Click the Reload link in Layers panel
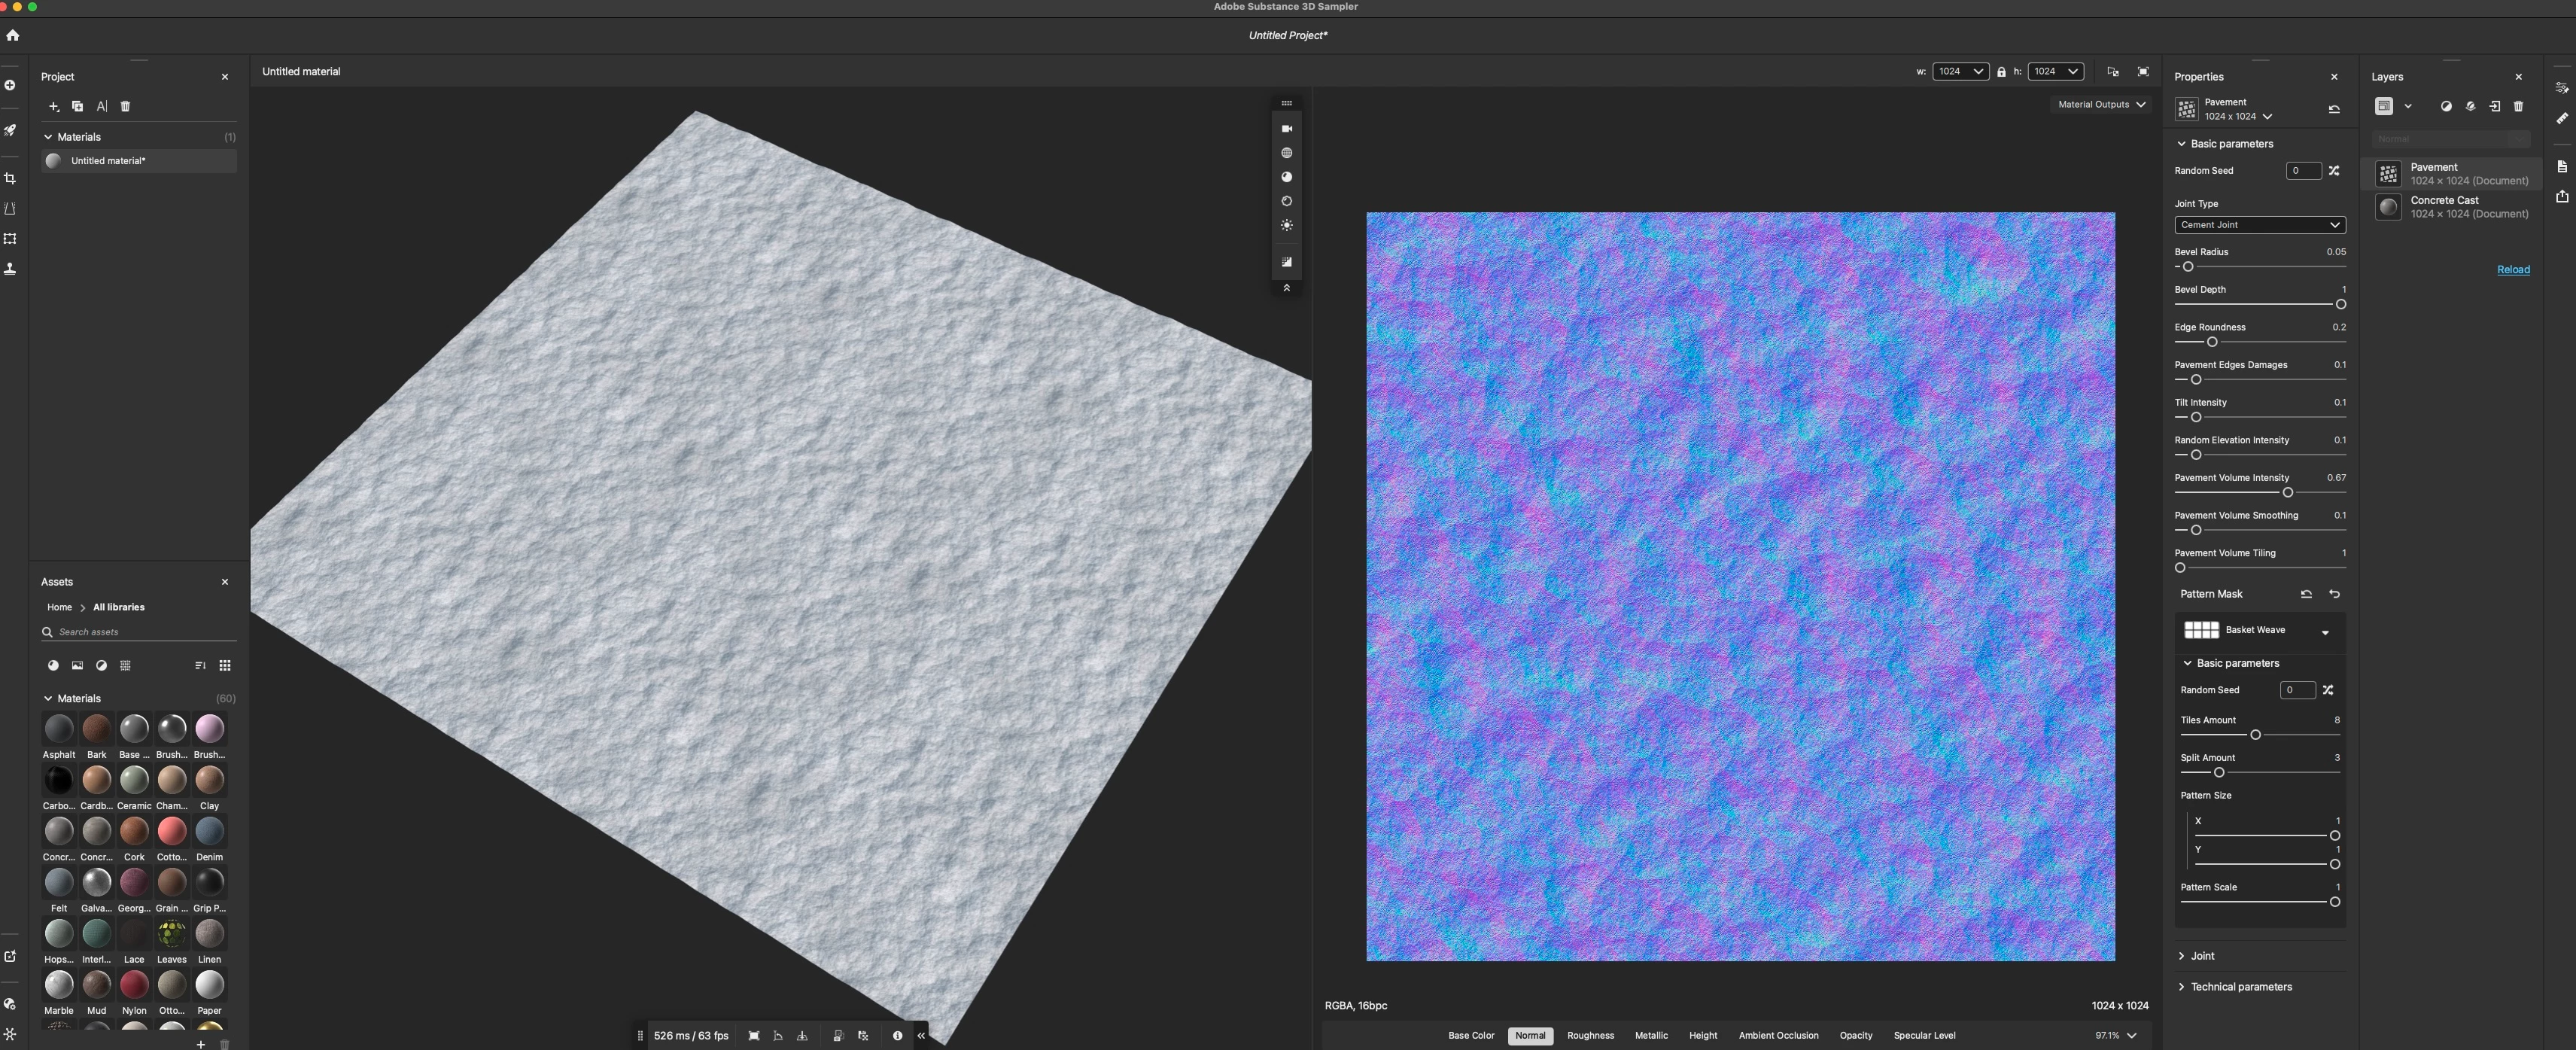The height and width of the screenshot is (1050, 2576). 2513,270
